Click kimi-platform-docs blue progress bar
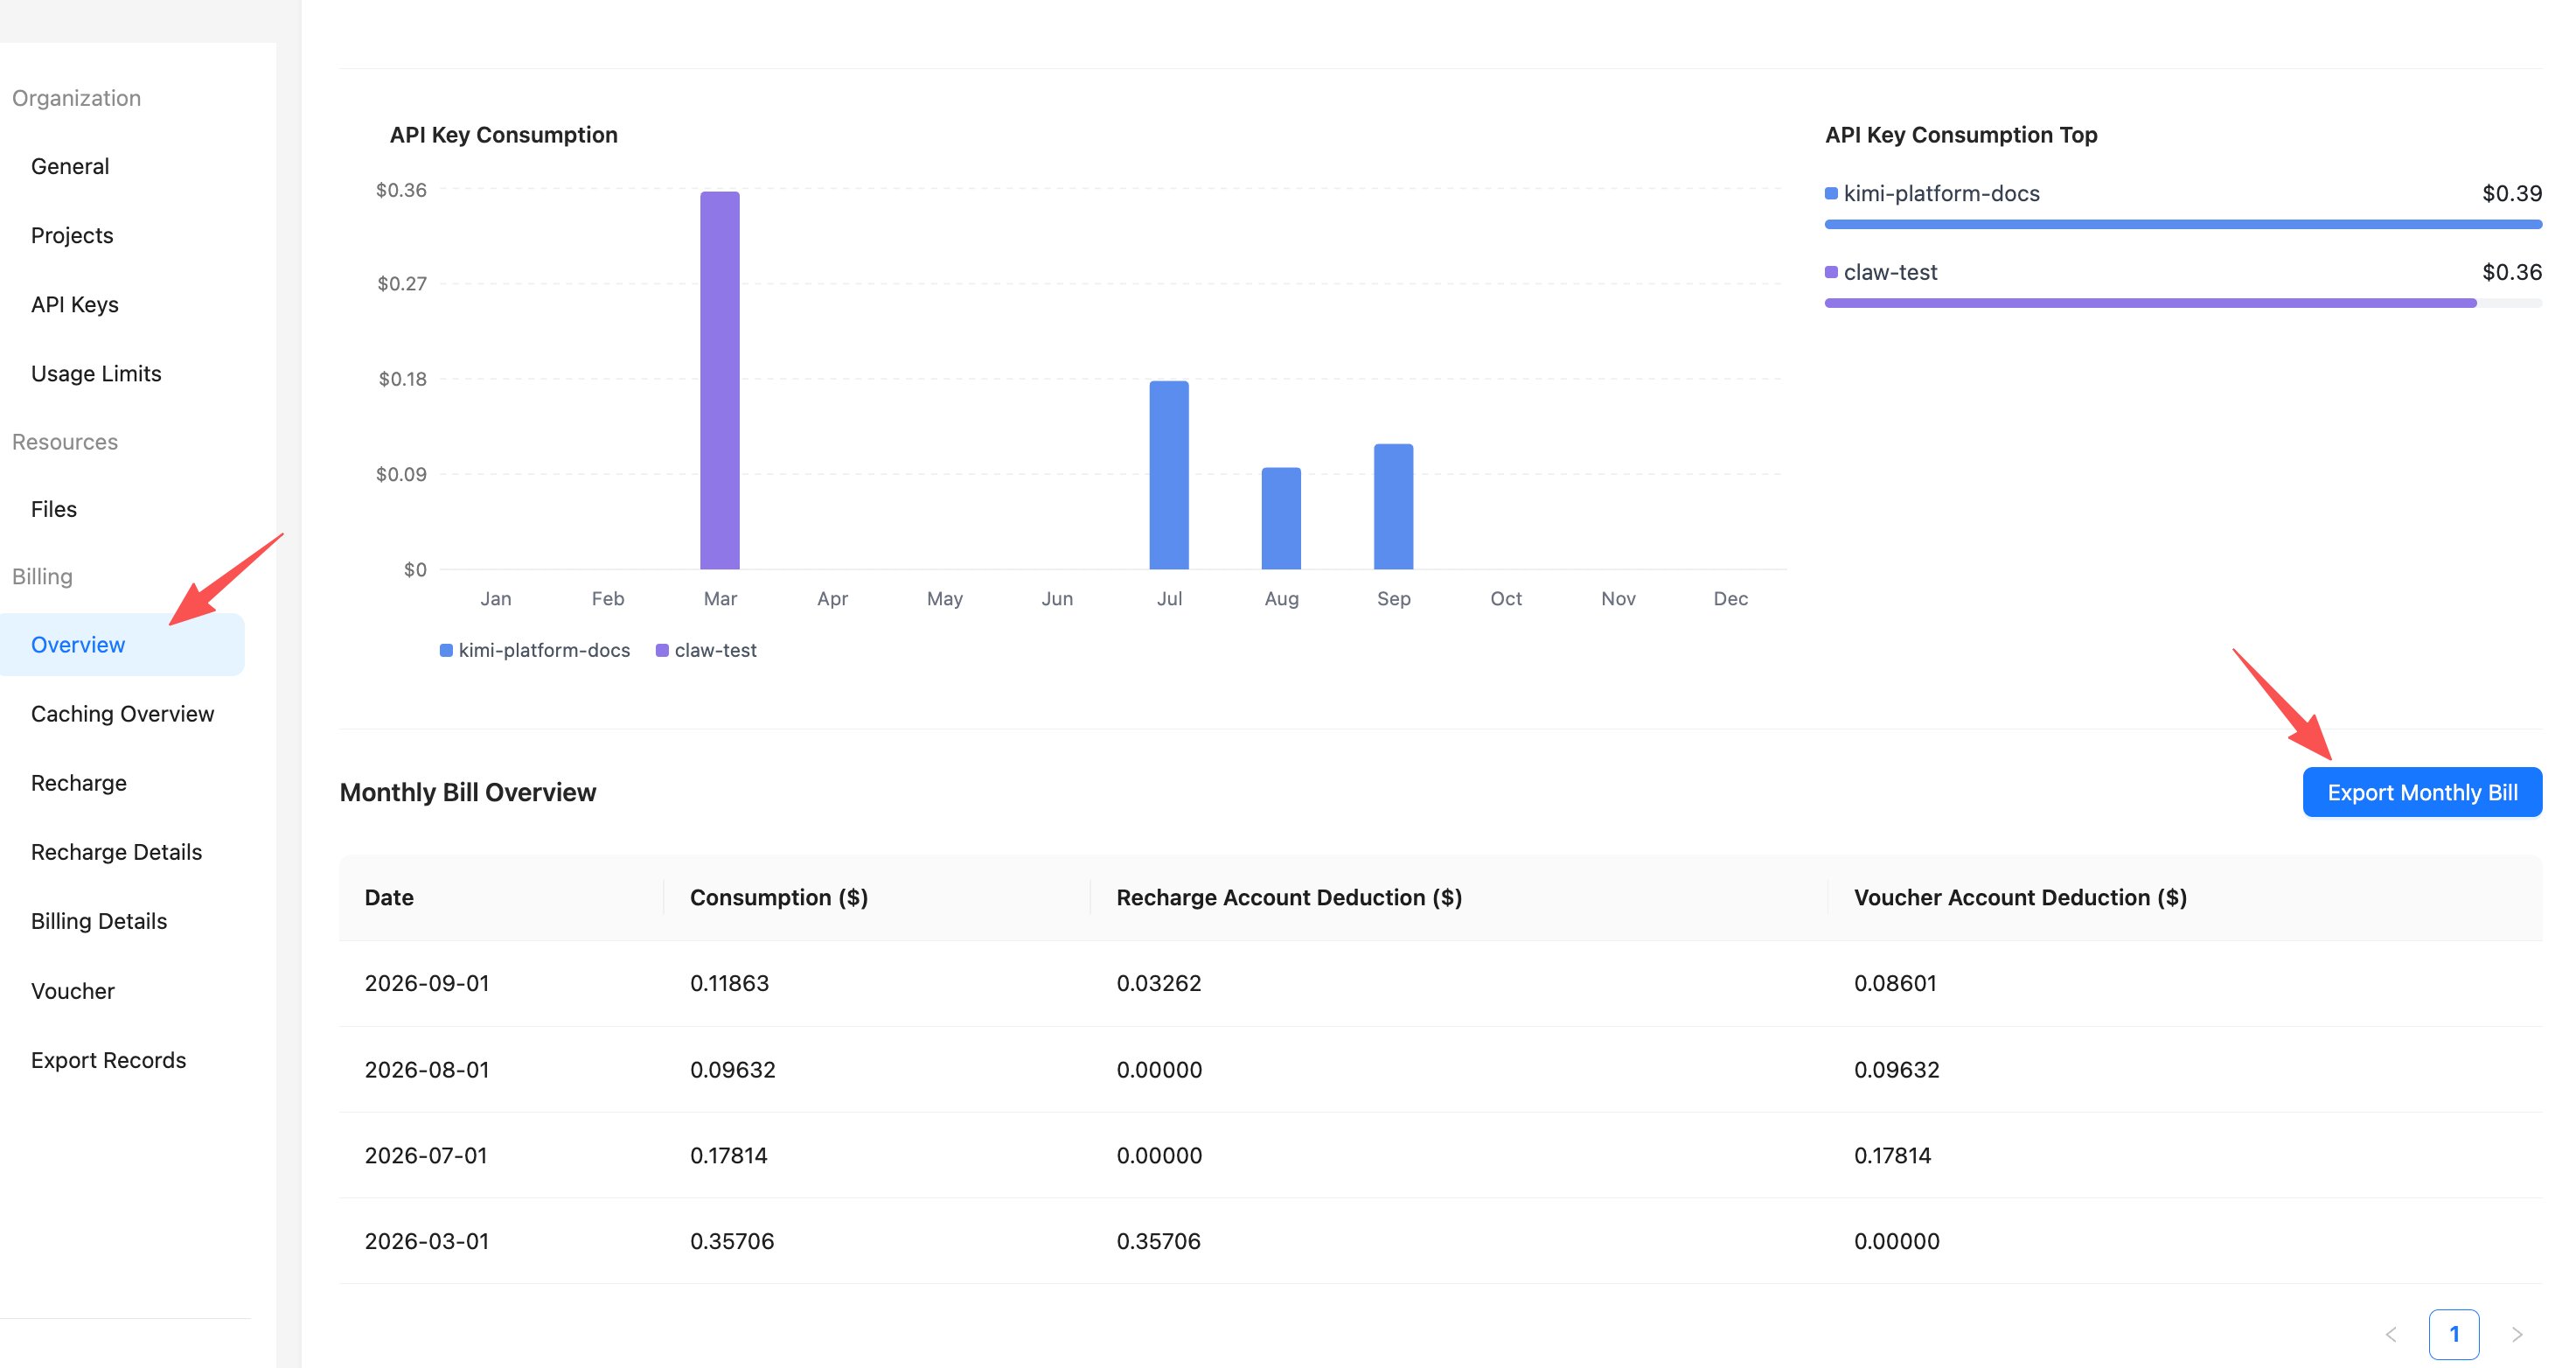2576x1368 pixels. coord(2183,225)
